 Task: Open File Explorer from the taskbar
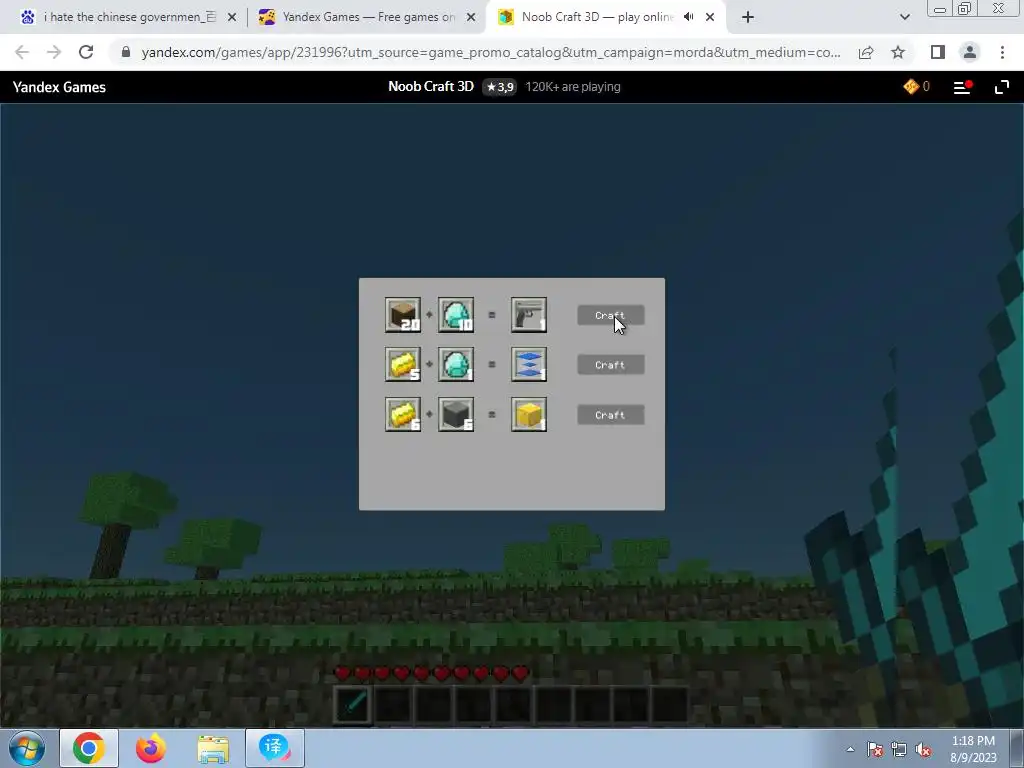tap(213, 748)
